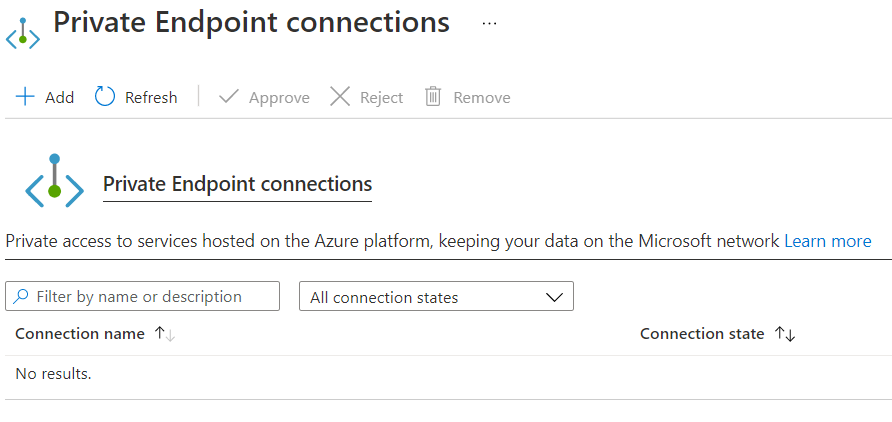Open the more options ellipsis menu
Screen dimensions: 892x422
point(489,23)
